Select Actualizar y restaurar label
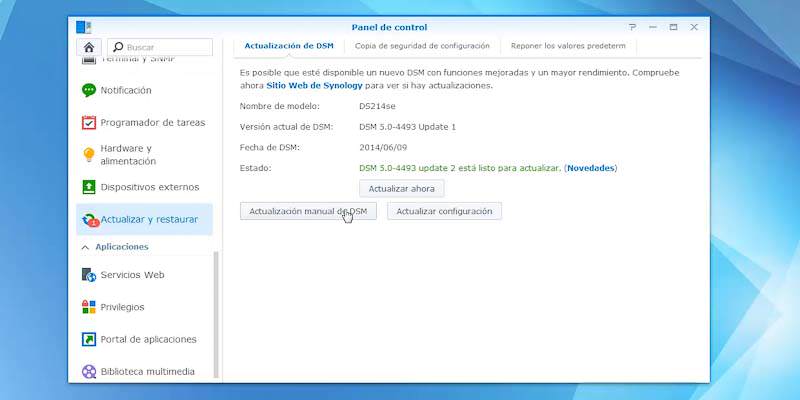The image size is (800, 400). click(149, 219)
